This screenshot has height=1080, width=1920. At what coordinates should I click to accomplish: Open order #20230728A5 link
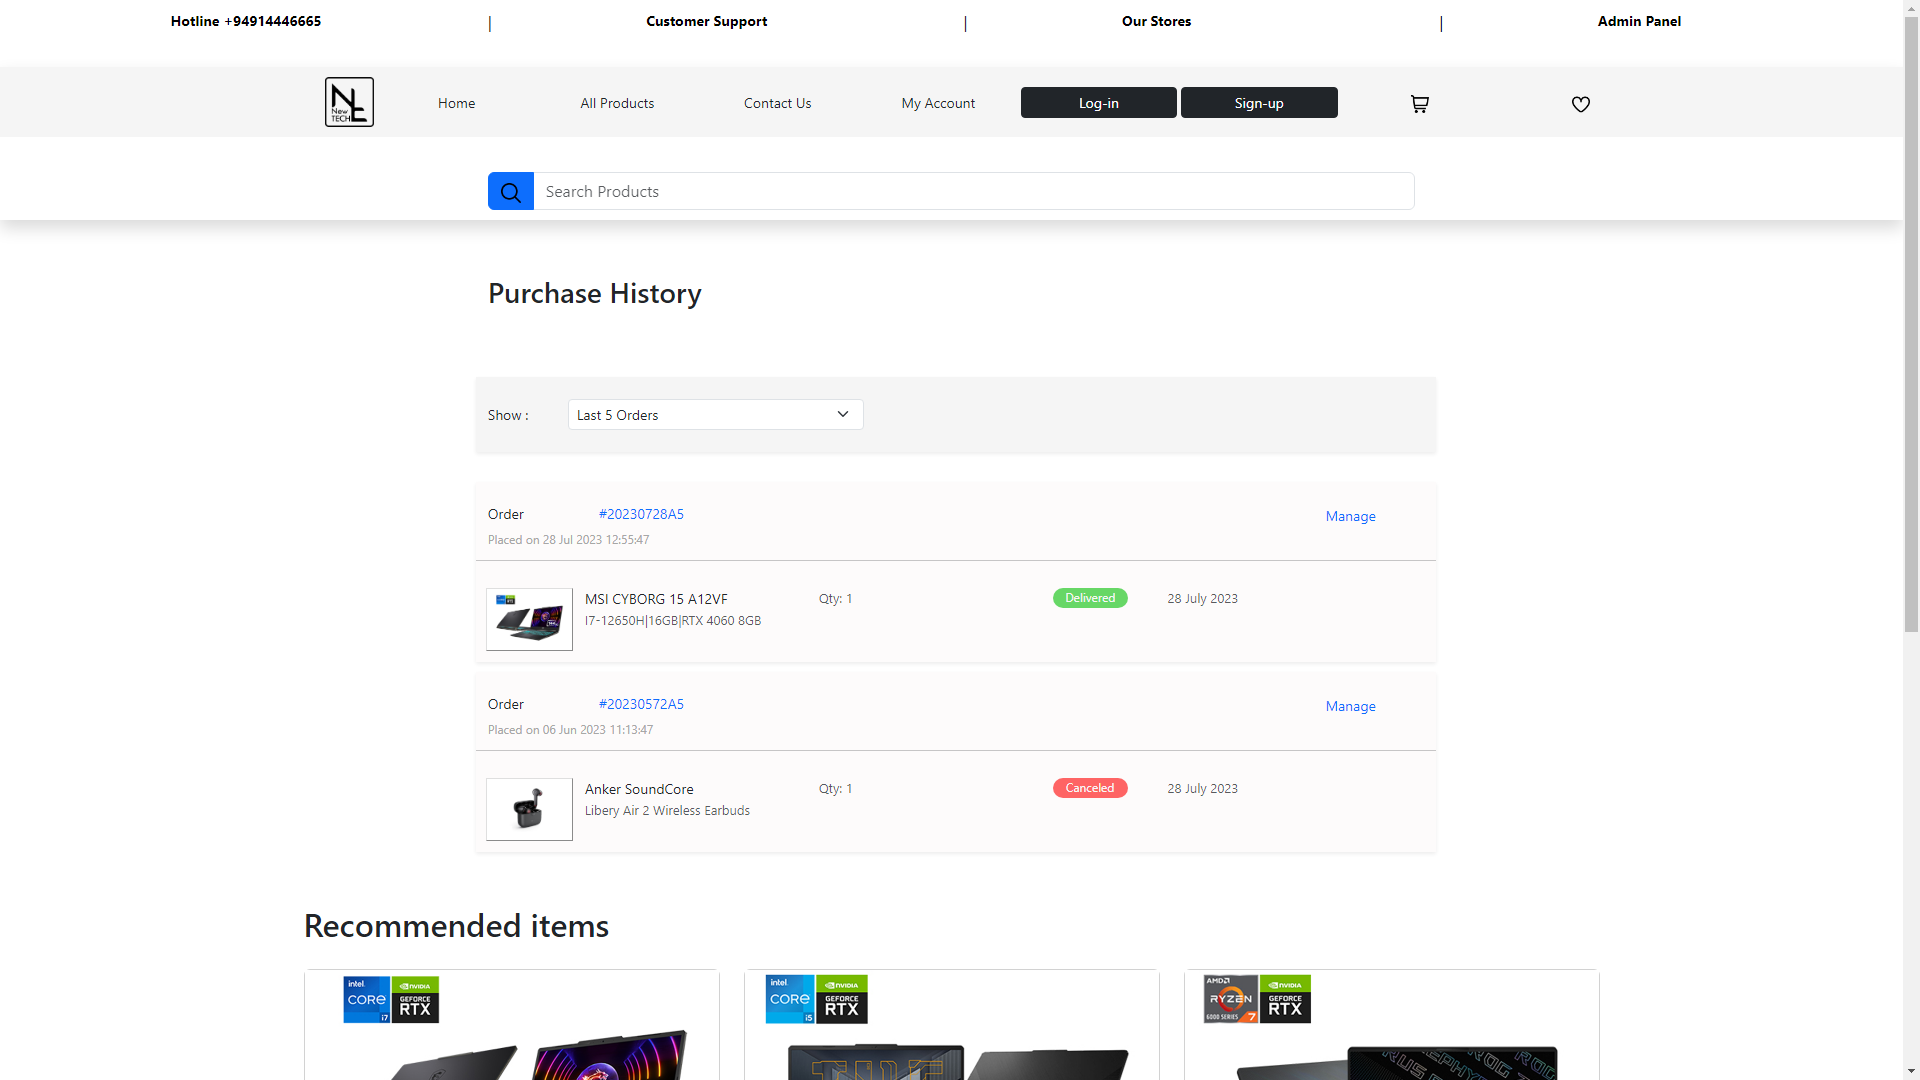(641, 514)
